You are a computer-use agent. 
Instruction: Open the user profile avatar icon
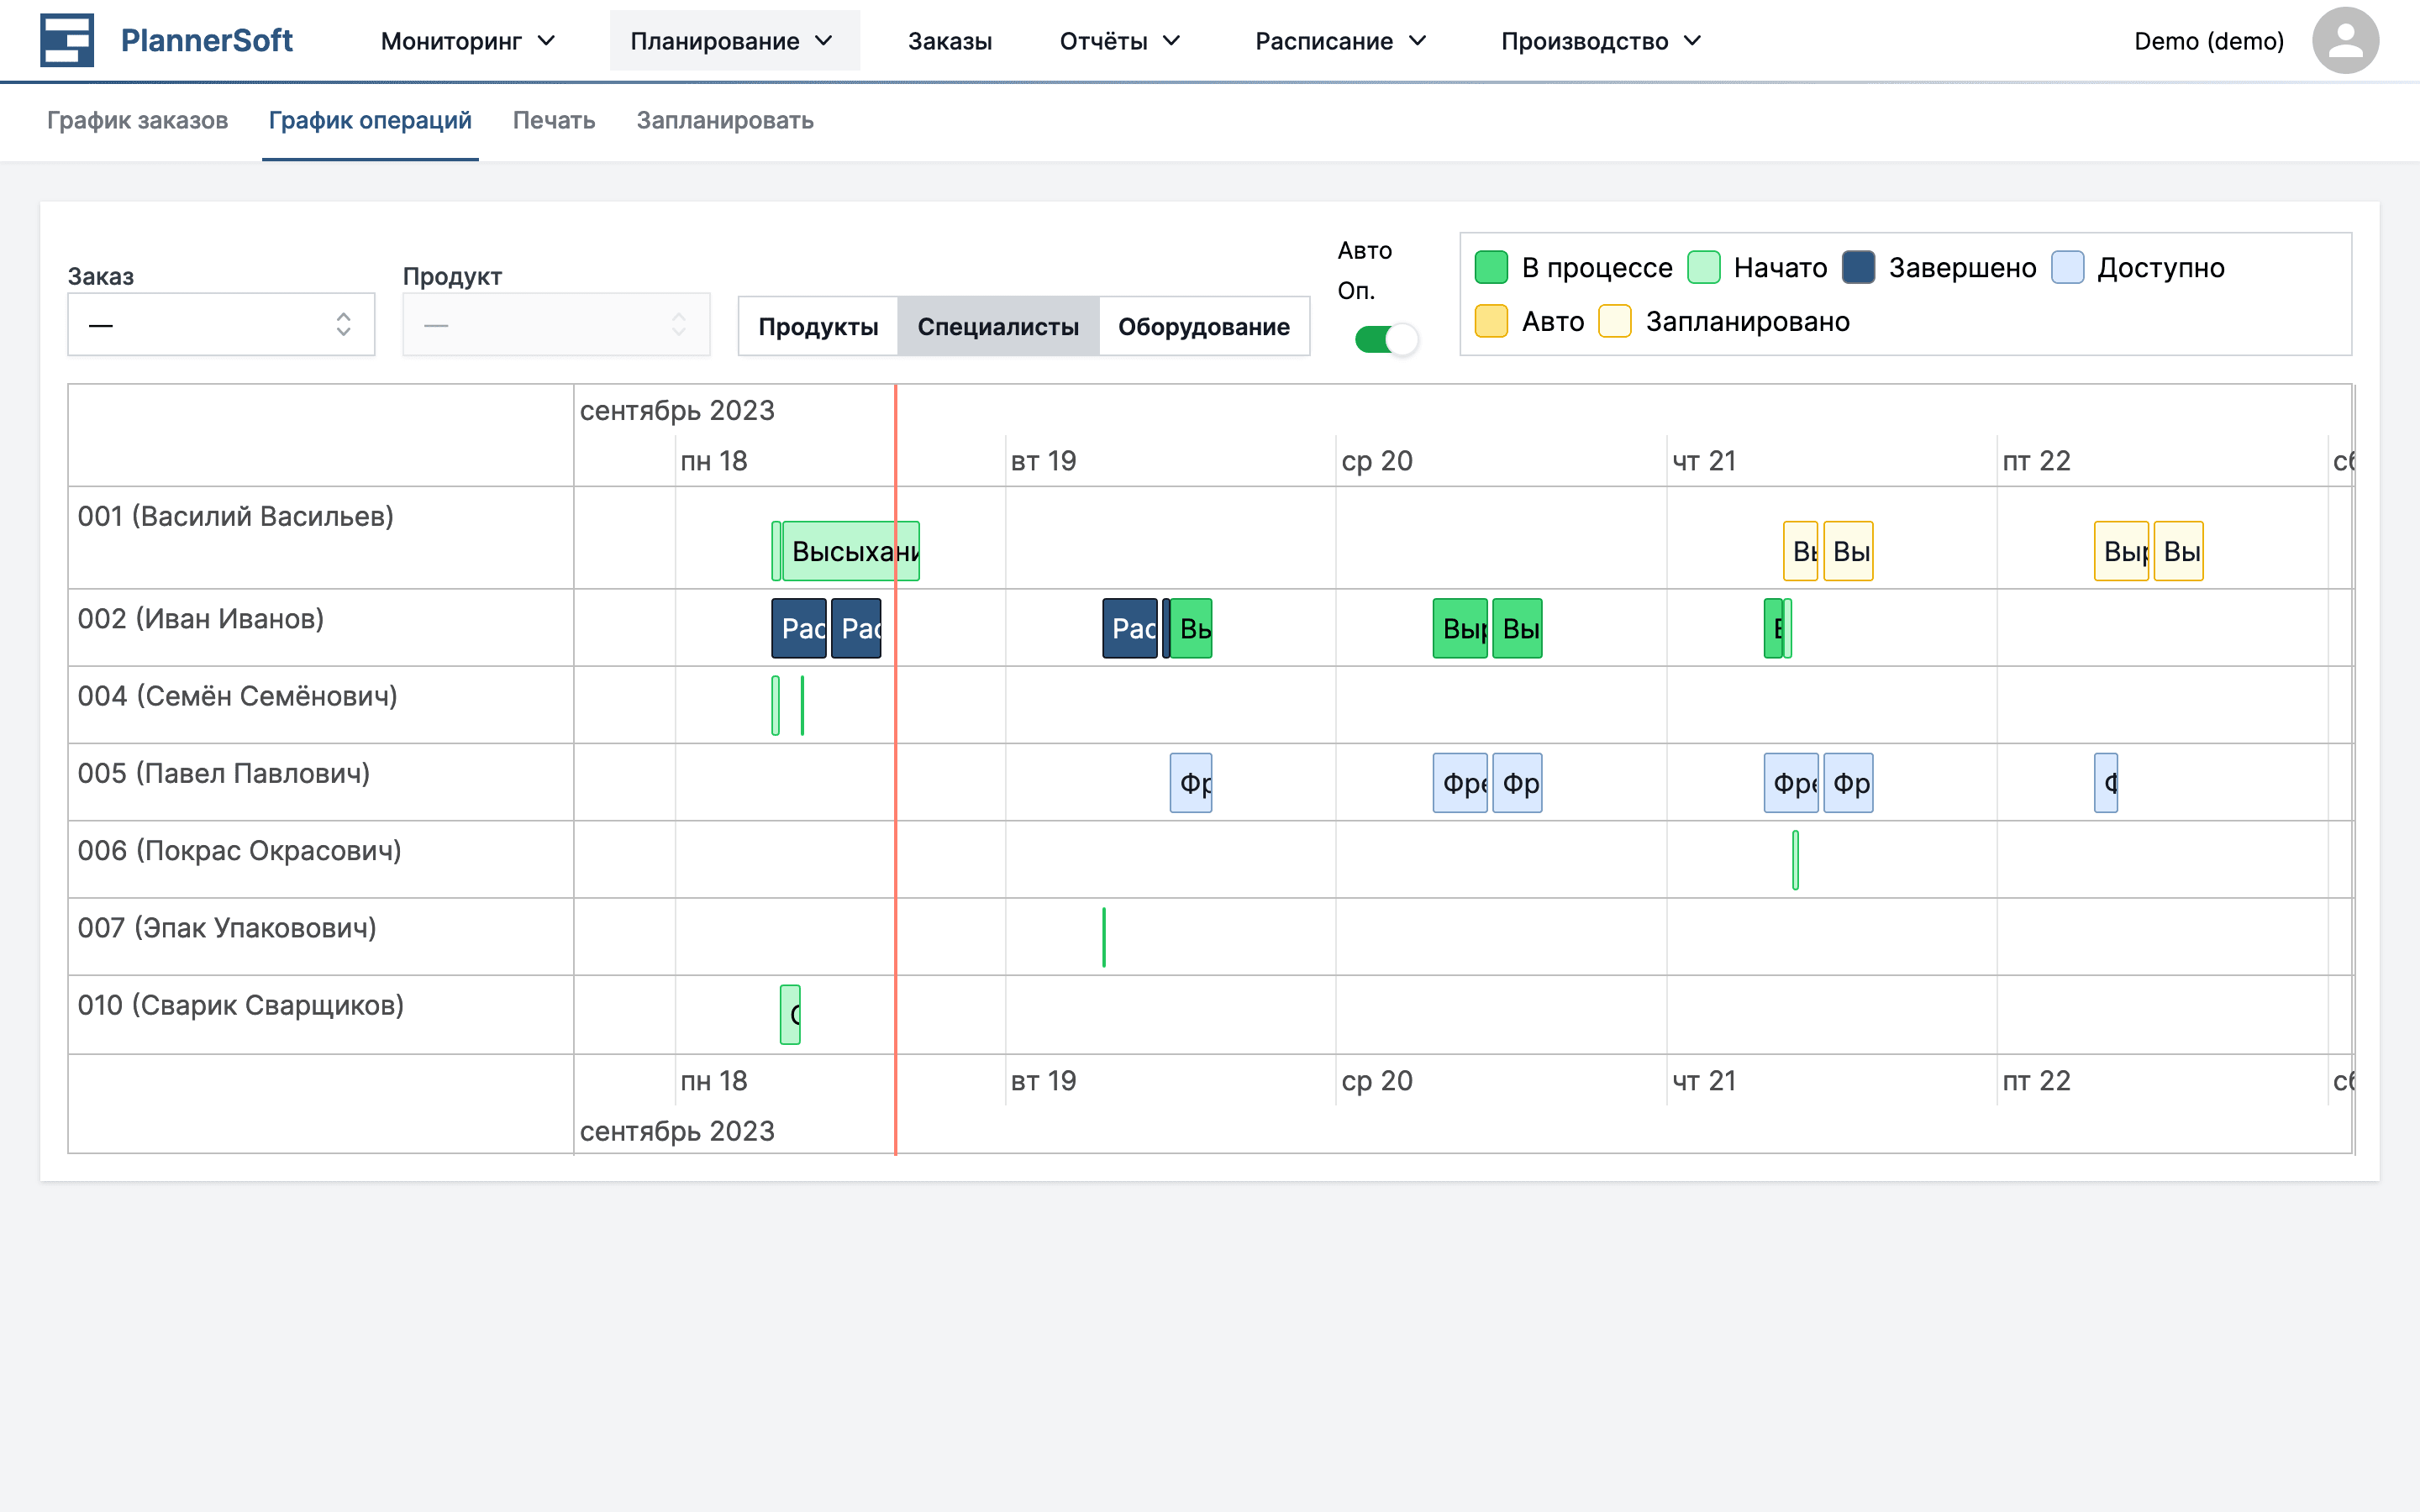coord(2347,40)
